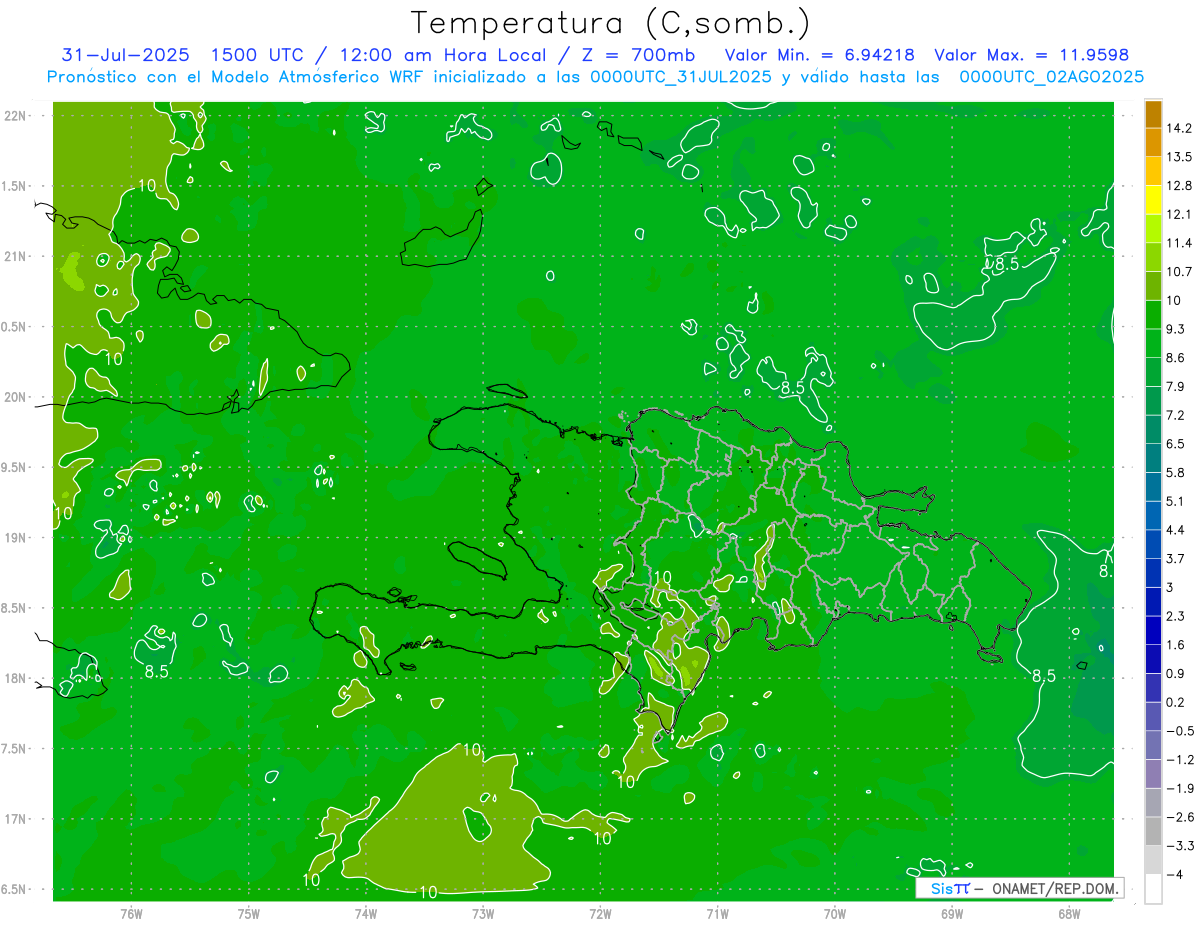Click the '2.3' colorbar value

pyautogui.click(x=1176, y=616)
